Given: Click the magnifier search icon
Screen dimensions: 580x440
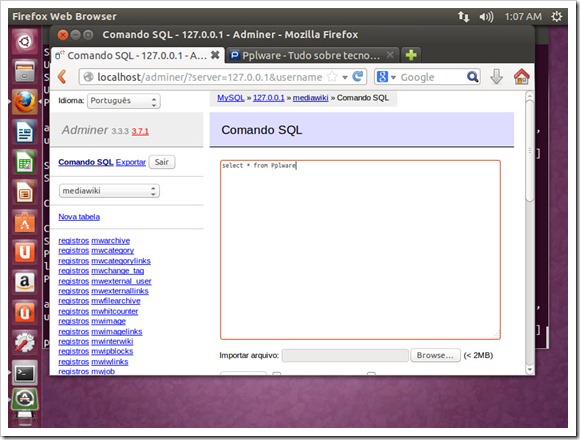Looking at the screenshot, I should click(x=472, y=77).
